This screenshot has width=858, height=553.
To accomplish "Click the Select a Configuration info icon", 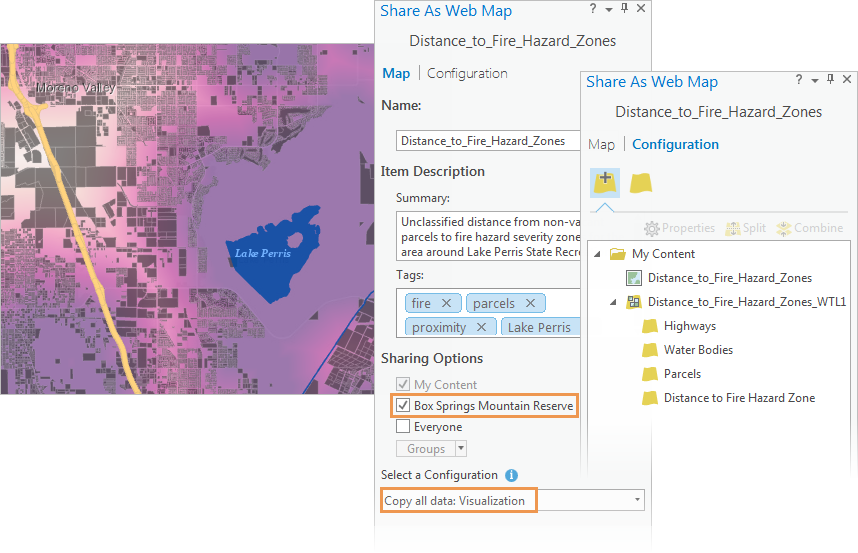I will pos(512,475).
